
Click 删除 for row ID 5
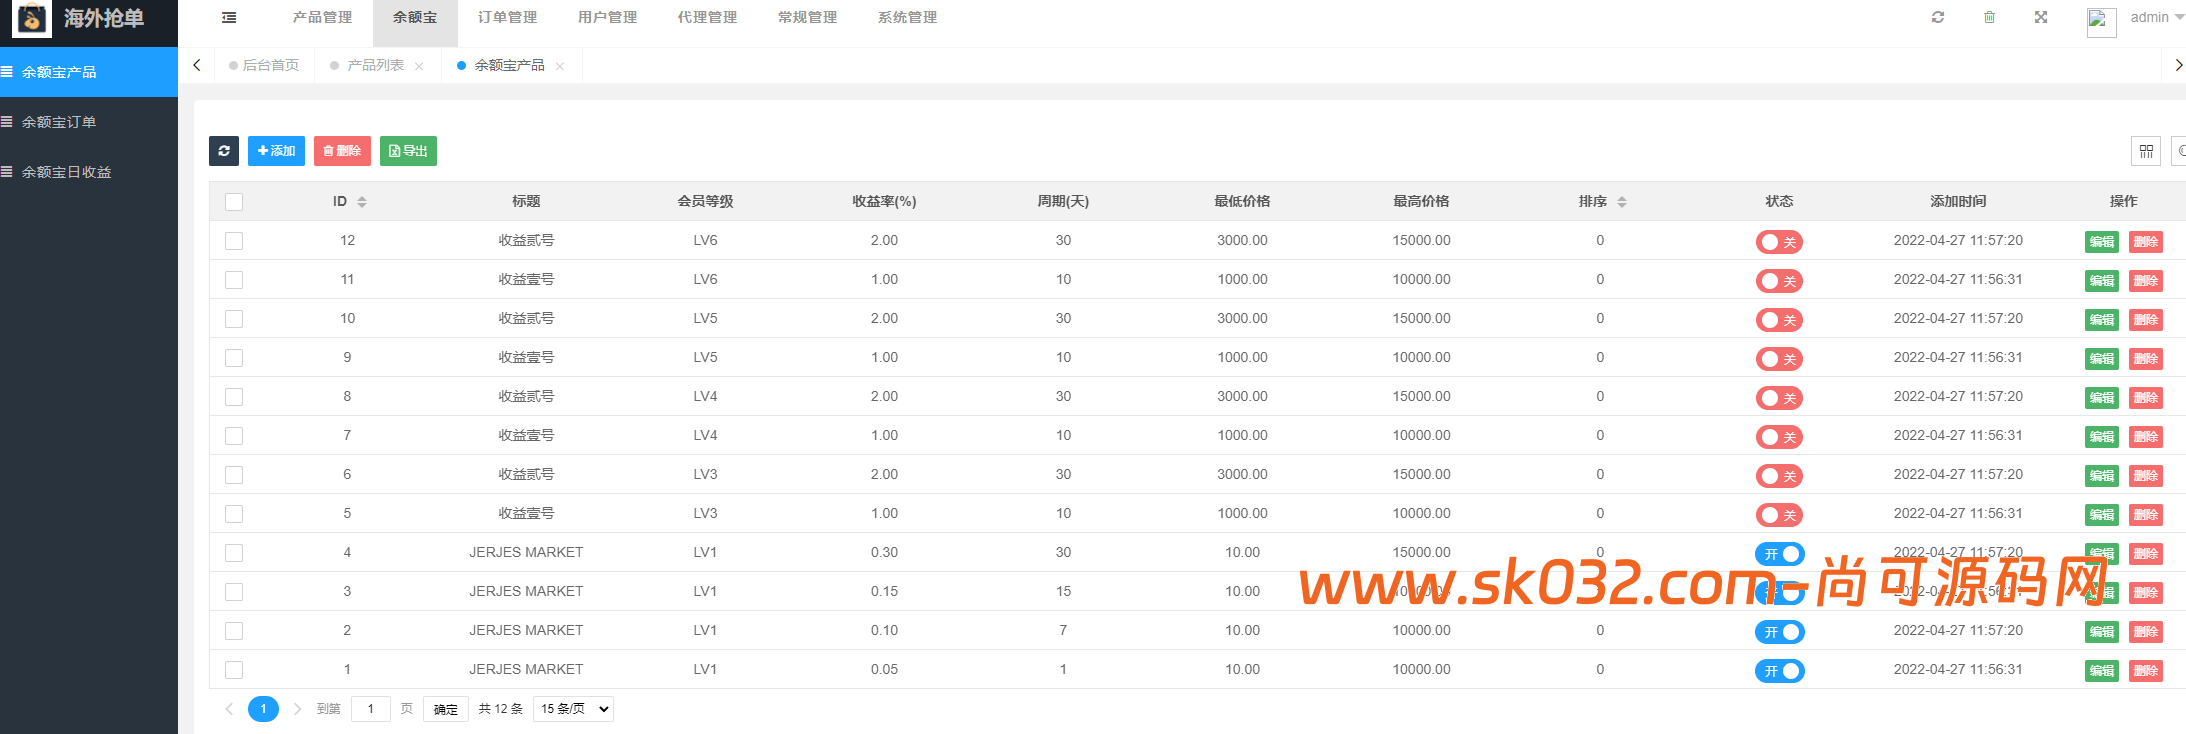pos(2146,515)
